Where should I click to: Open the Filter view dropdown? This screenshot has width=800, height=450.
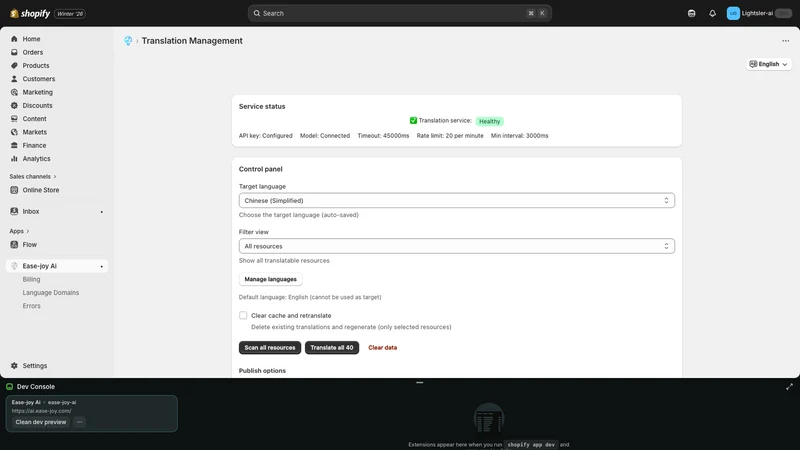[457, 246]
